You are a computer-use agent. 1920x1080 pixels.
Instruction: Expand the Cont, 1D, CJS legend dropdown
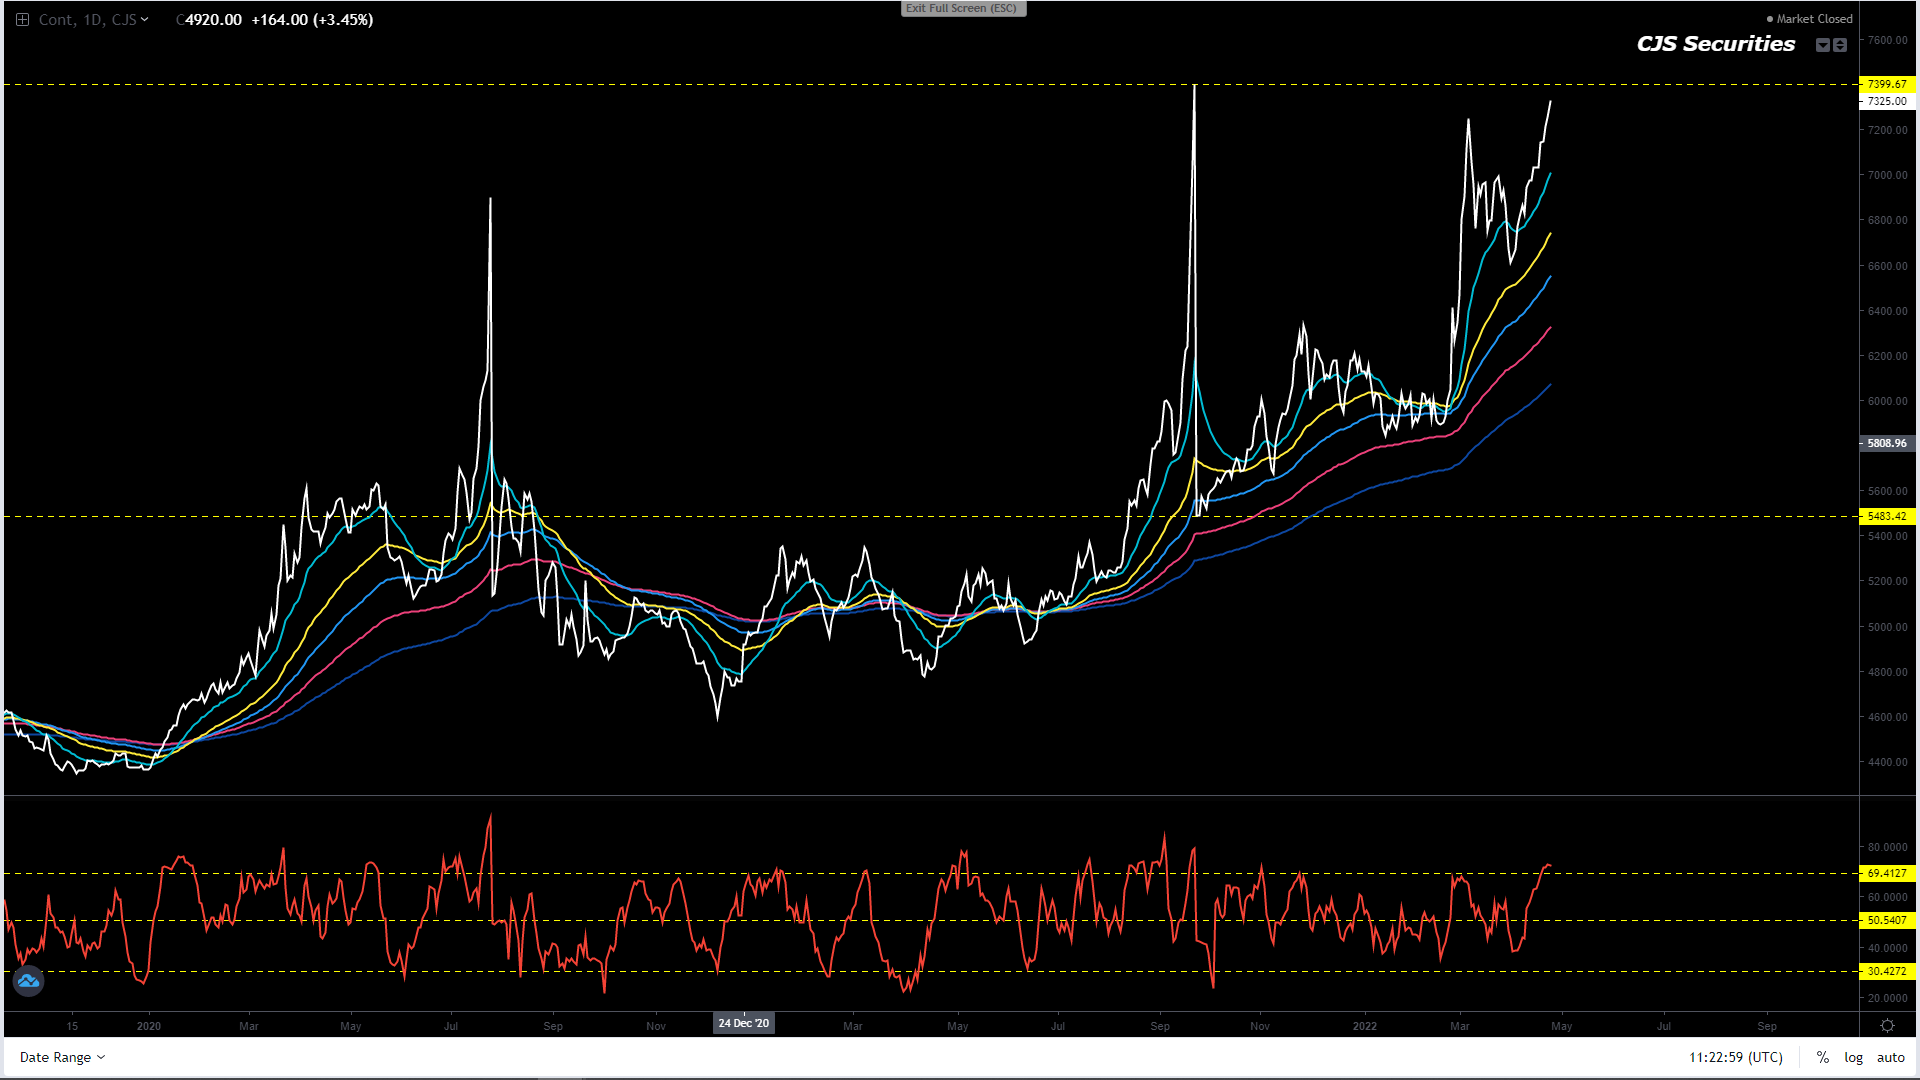[x=145, y=19]
